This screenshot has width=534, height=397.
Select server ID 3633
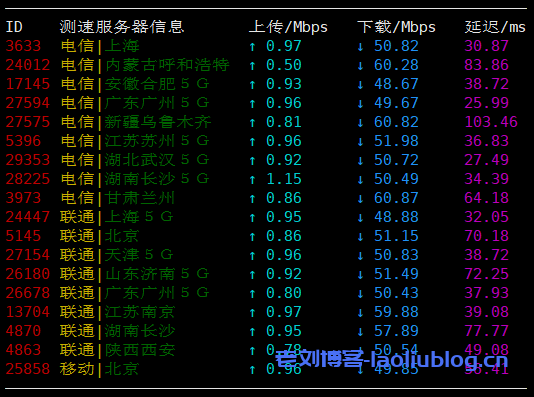[x=23, y=46]
